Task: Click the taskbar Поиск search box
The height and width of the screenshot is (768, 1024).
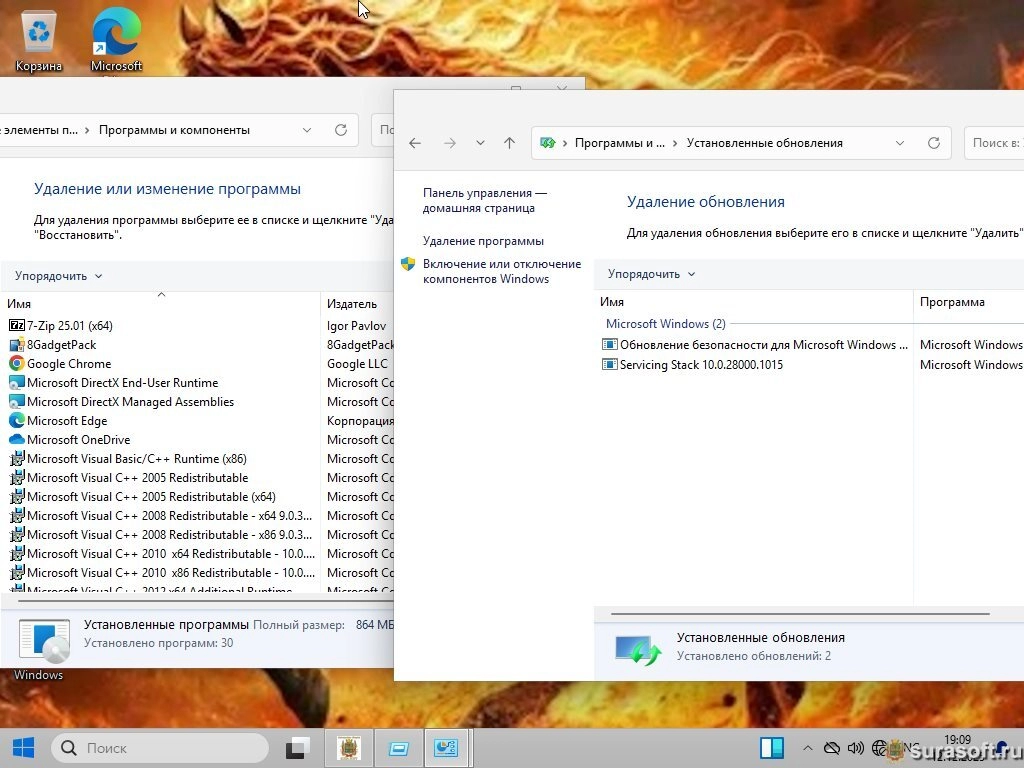Action: point(161,748)
